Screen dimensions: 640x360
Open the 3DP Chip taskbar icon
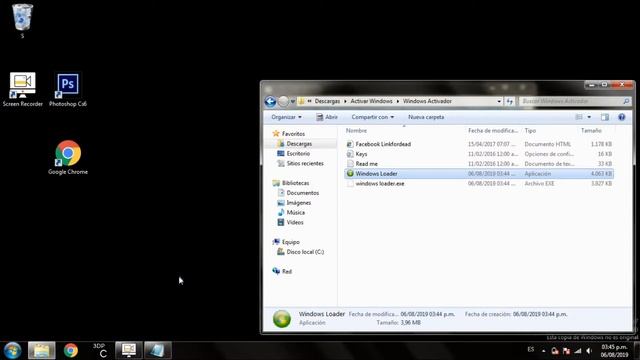(x=100, y=351)
